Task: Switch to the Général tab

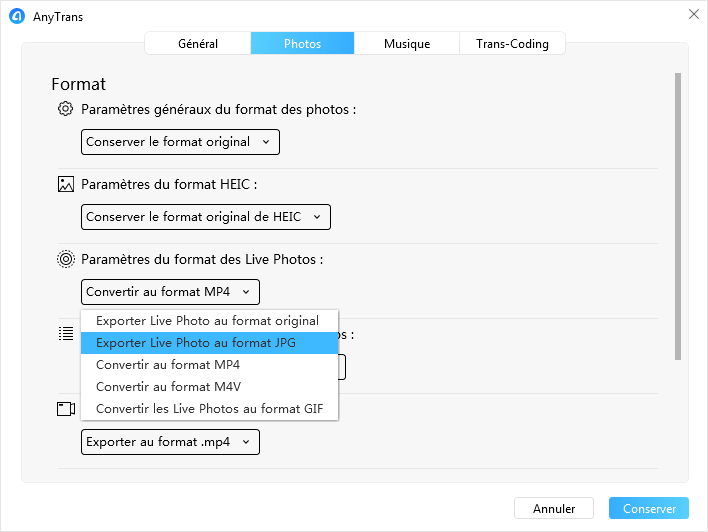Action: [198, 43]
